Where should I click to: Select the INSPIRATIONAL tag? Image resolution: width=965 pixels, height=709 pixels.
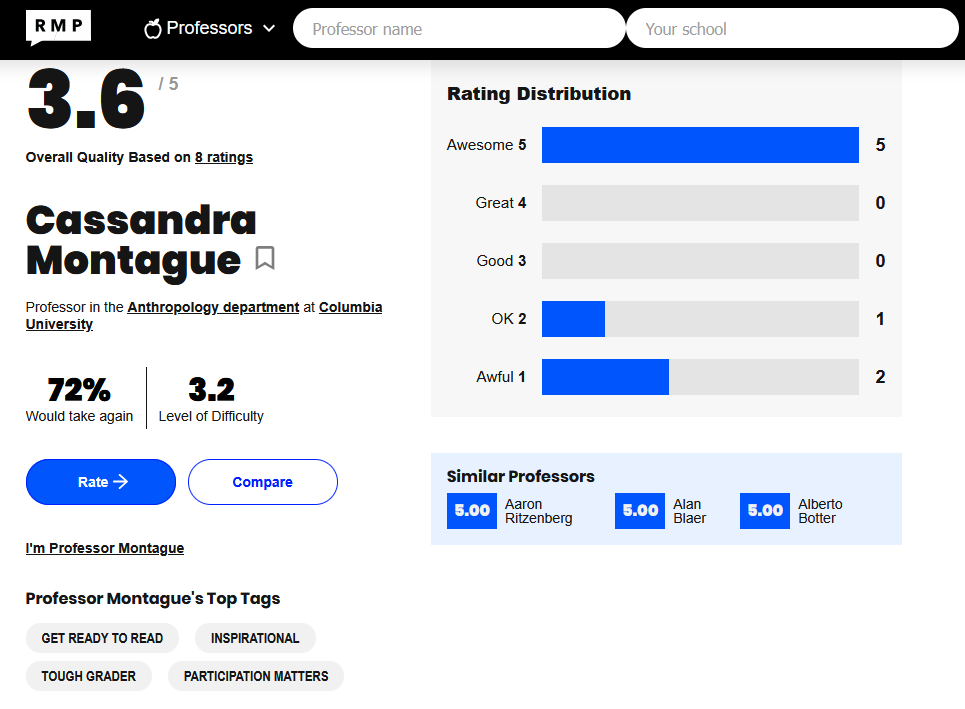point(255,638)
